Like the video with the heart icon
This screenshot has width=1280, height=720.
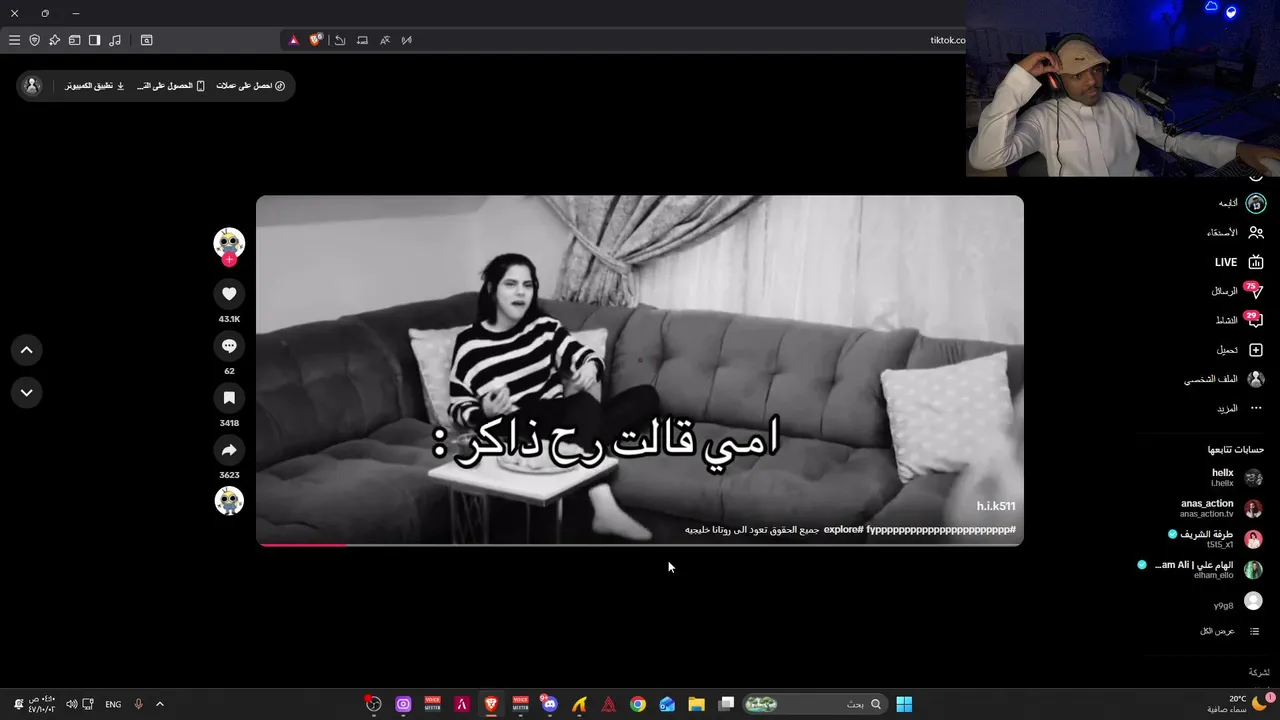(x=229, y=293)
